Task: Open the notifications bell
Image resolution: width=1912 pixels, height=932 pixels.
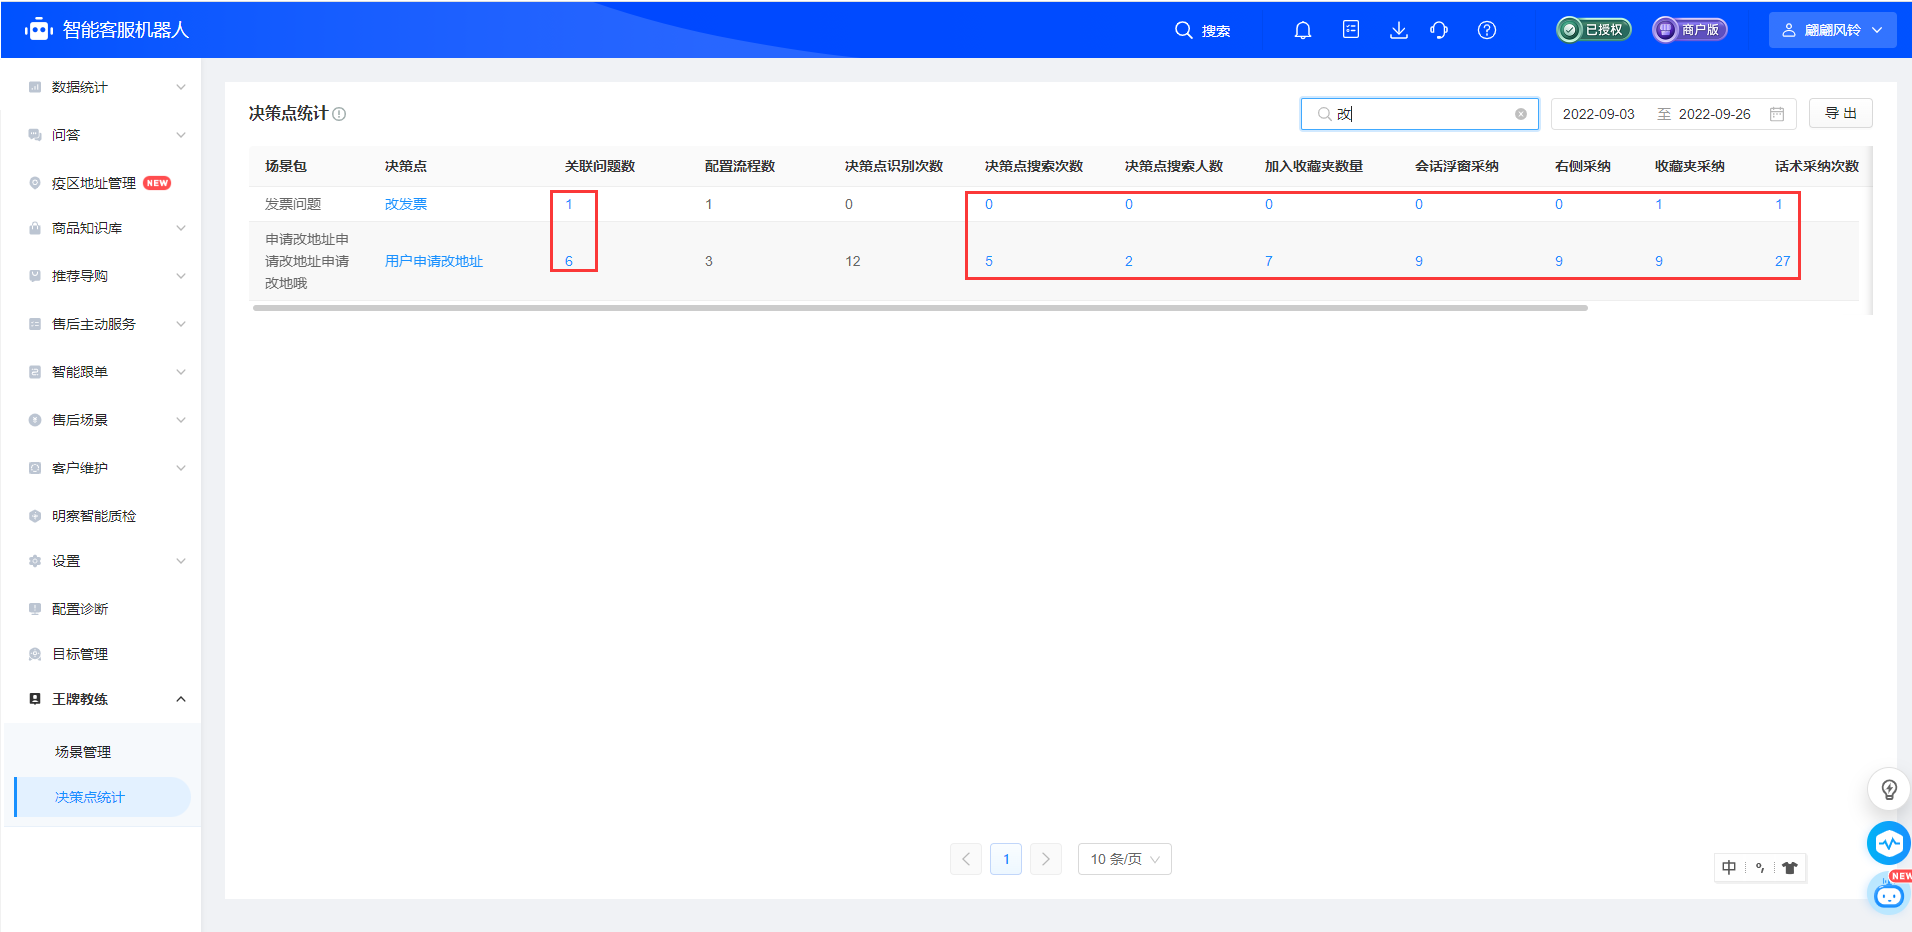Action: (1302, 30)
